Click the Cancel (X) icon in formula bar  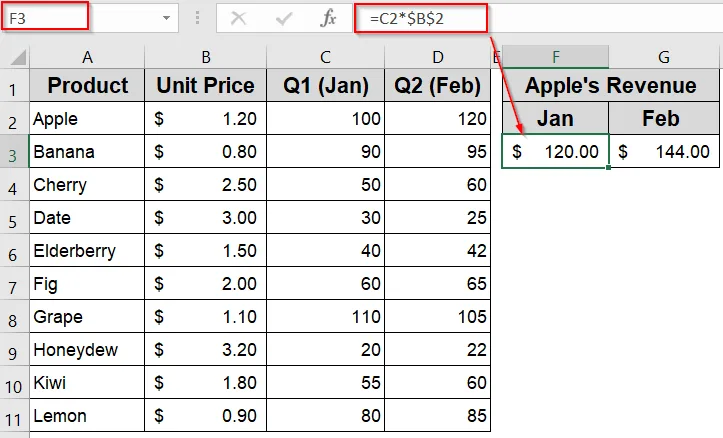point(238,18)
